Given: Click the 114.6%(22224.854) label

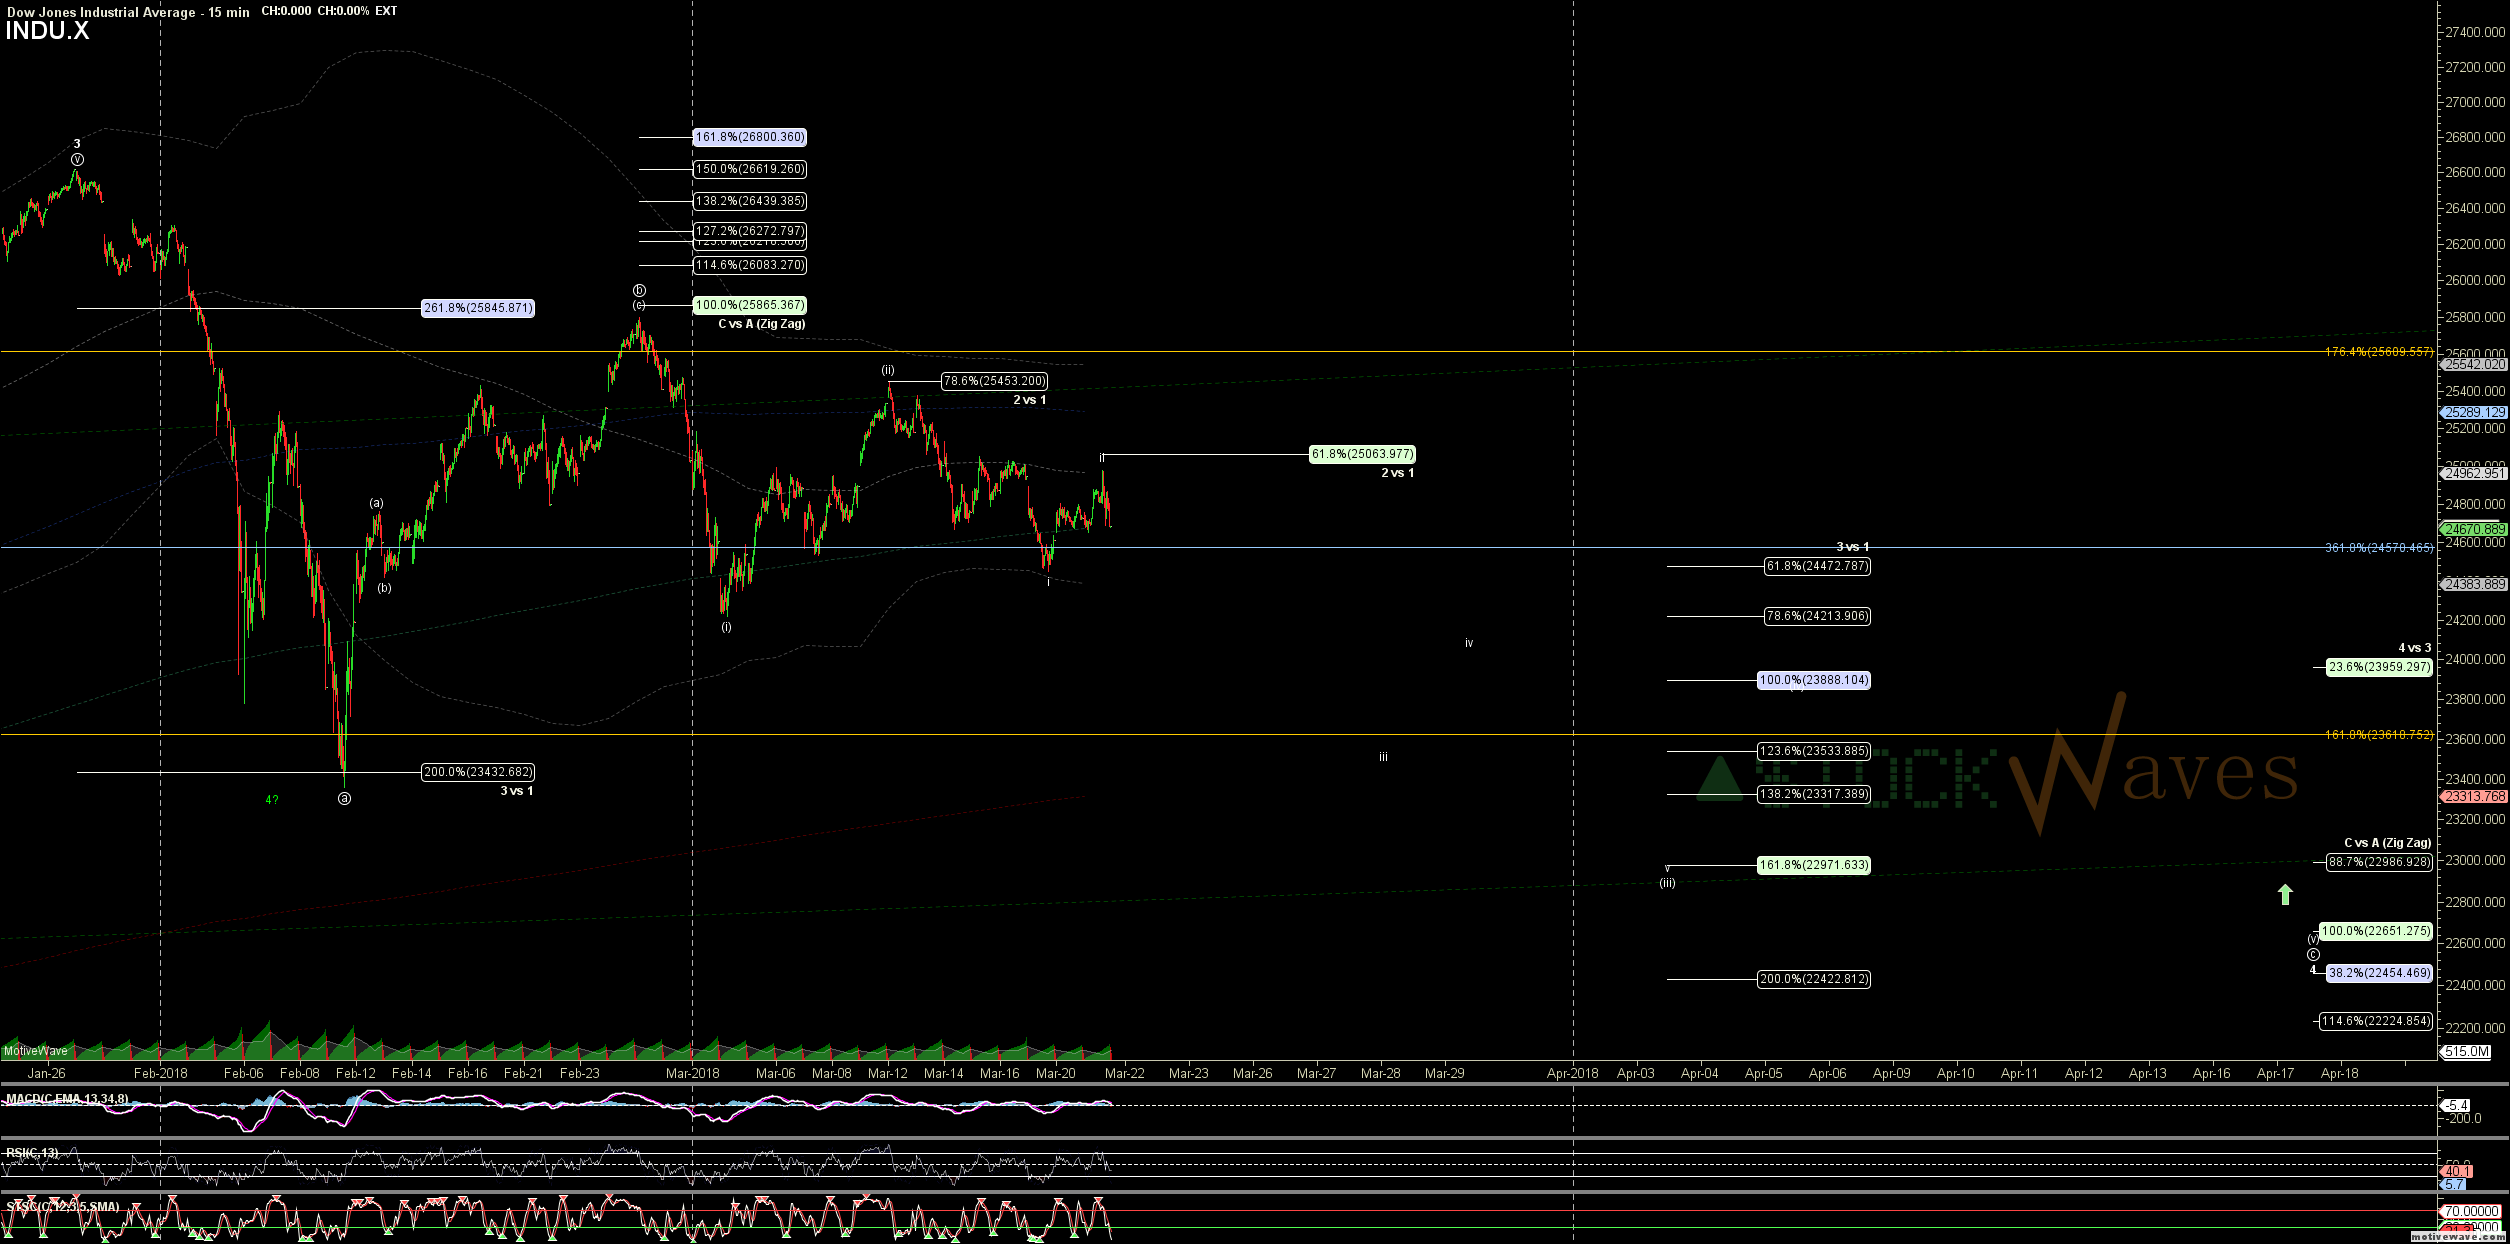Looking at the screenshot, I should [2376, 1021].
